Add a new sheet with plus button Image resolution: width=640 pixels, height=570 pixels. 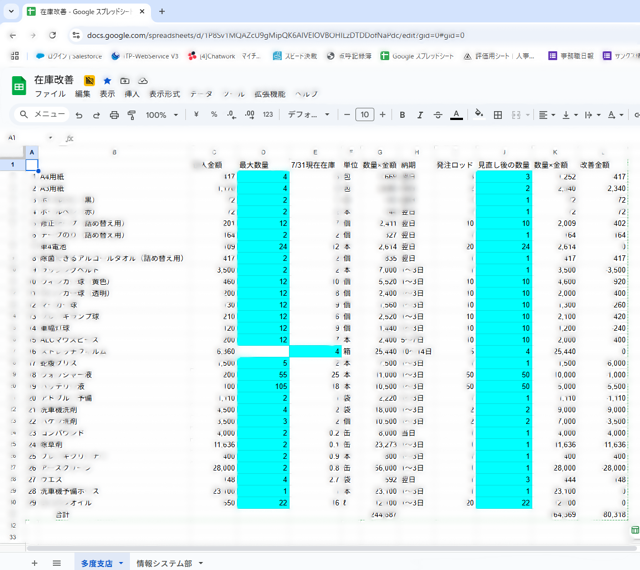[x=35, y=563]
